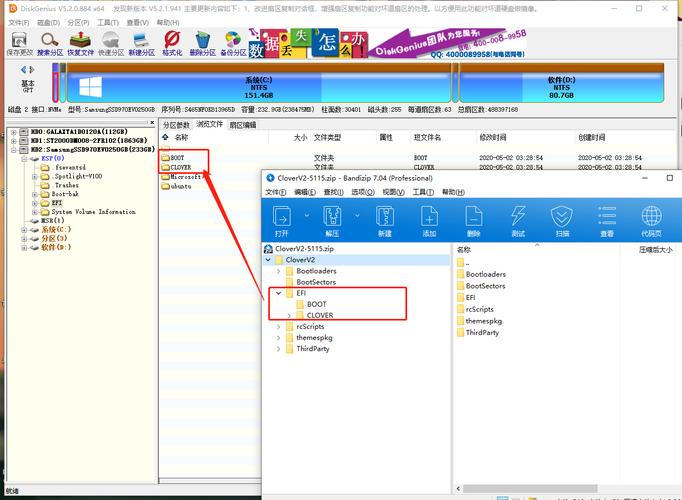Select BOOT folder in DiskGenius file list
Screen dimensions: 682x500
point(173,158)
